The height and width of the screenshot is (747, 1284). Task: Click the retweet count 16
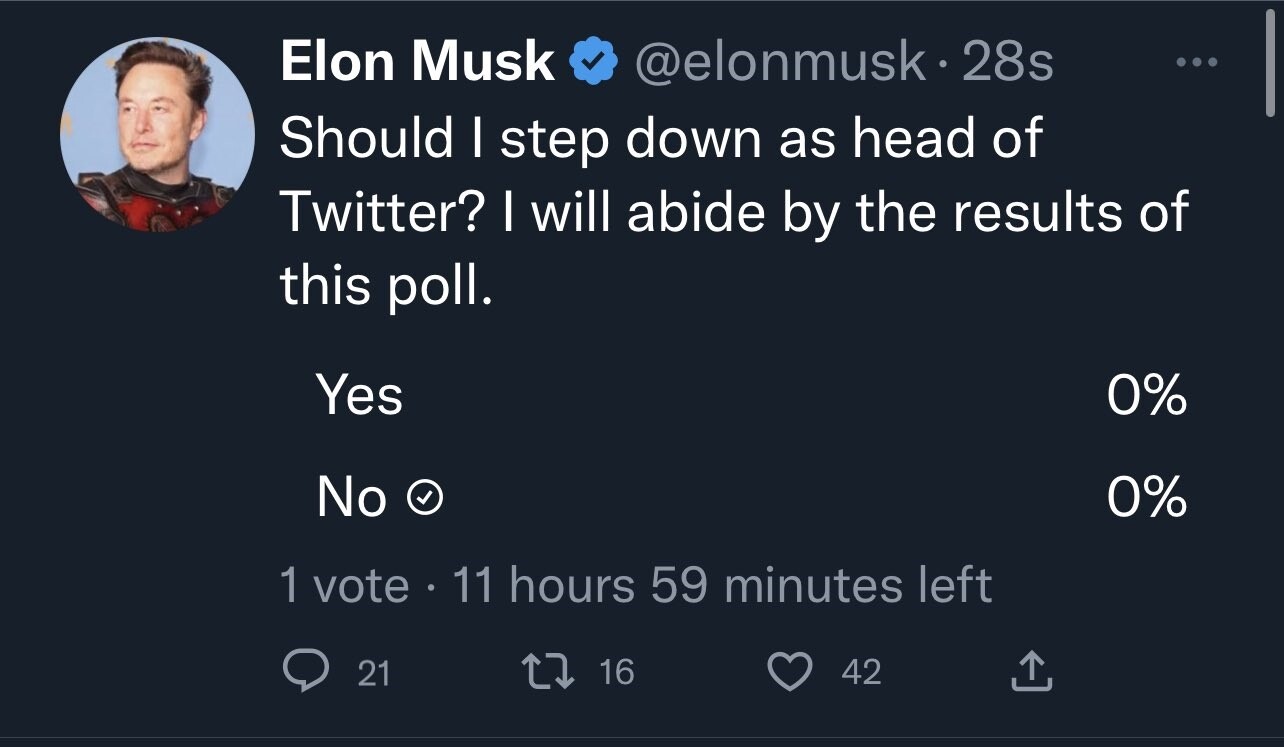617,673
